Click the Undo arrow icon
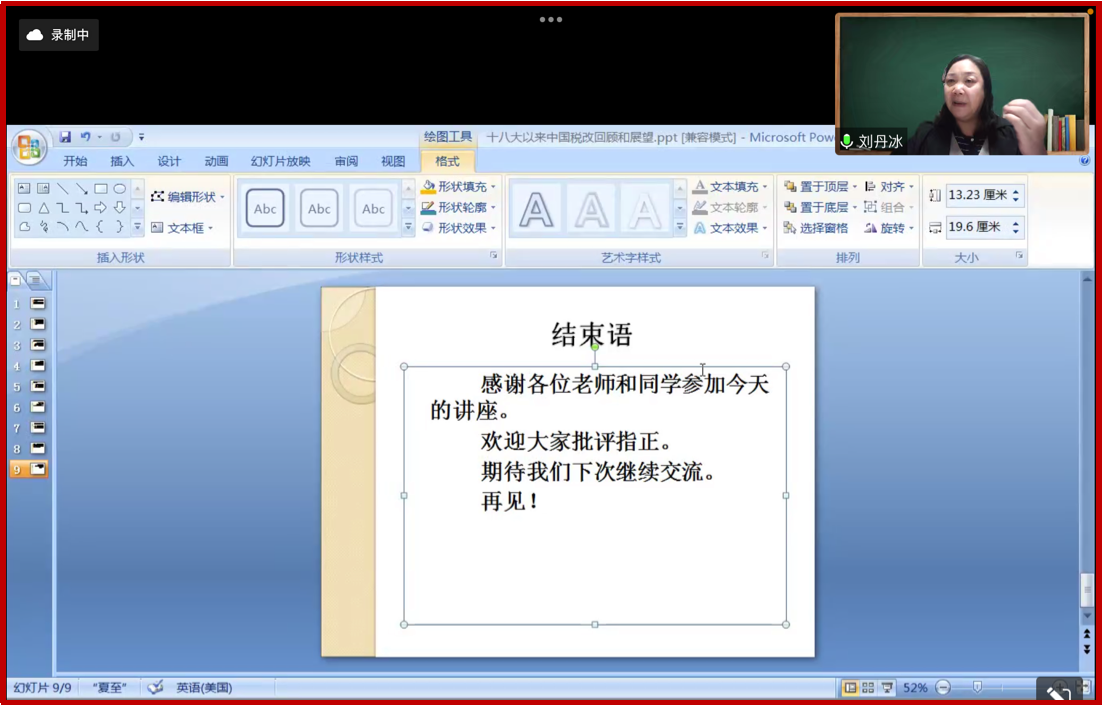Viewport: 1103px width, 705px height. pos(86,137)
